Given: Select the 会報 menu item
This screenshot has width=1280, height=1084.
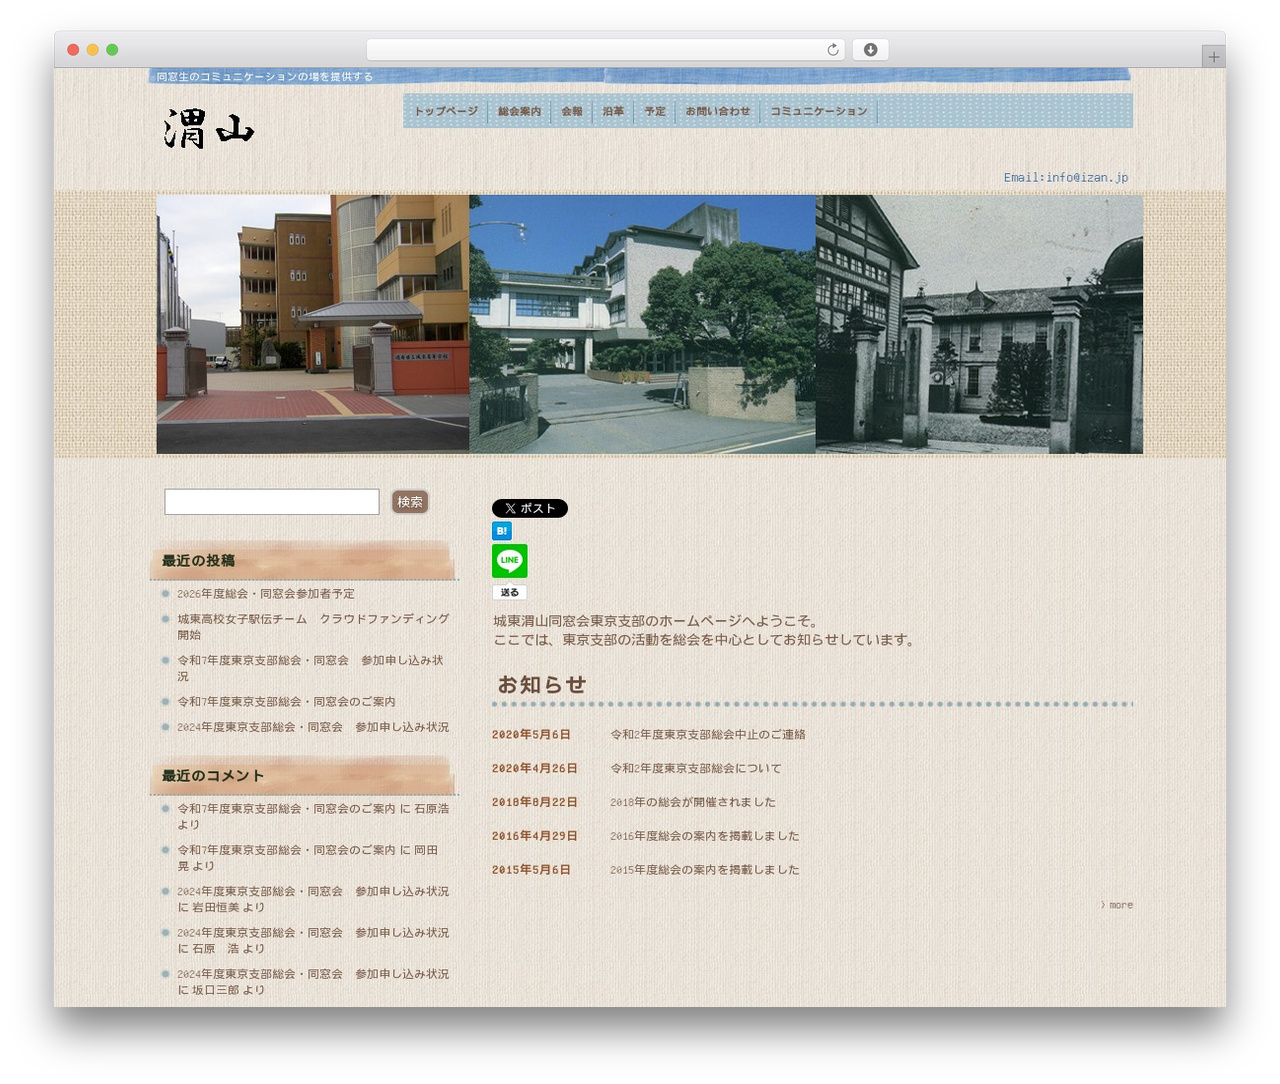Looking at the screenshot, I should tap(572, 111).
